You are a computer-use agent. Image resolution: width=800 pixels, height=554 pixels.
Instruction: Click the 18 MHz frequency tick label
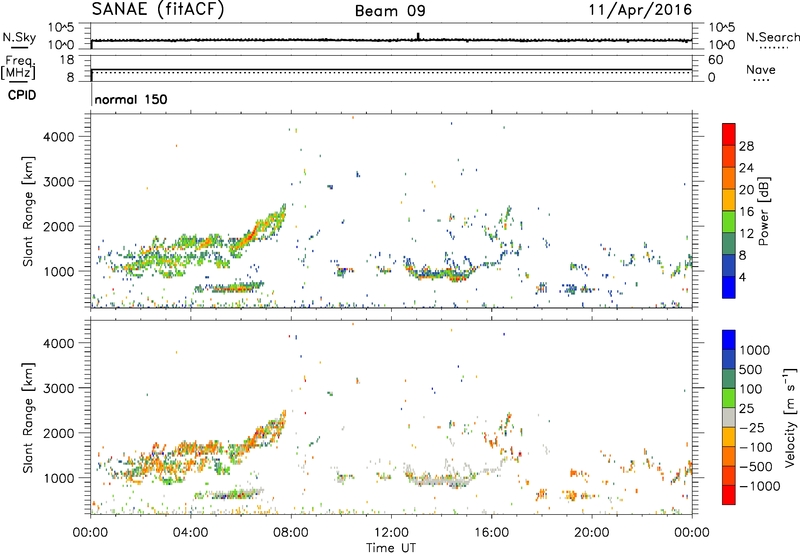pos(67,60)
